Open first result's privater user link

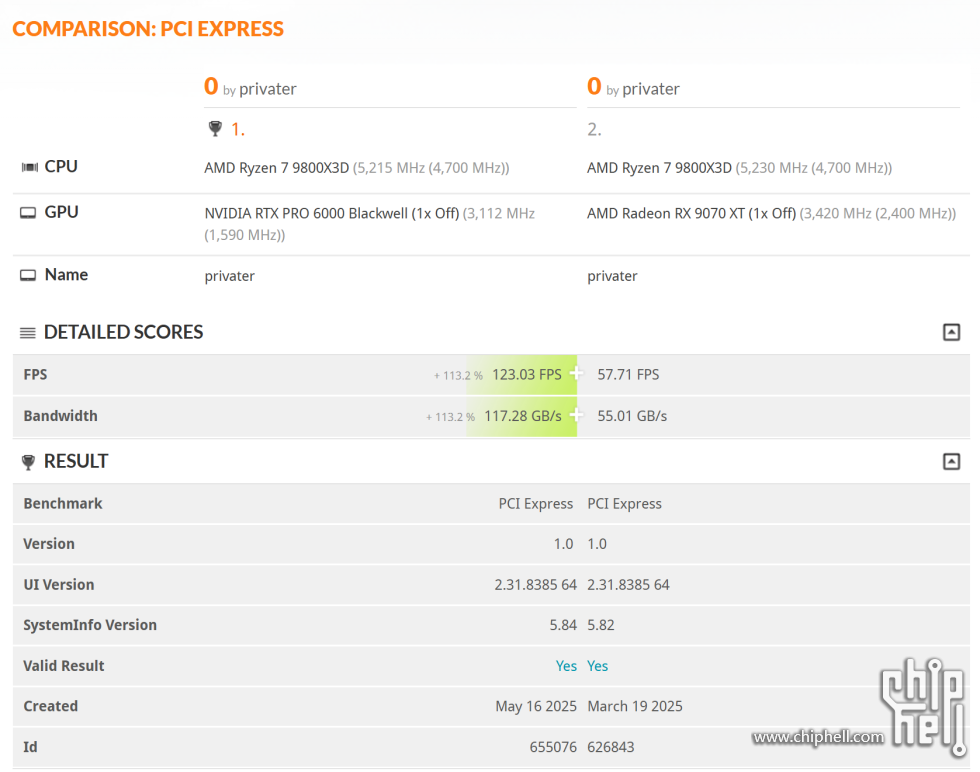[268, 89]
